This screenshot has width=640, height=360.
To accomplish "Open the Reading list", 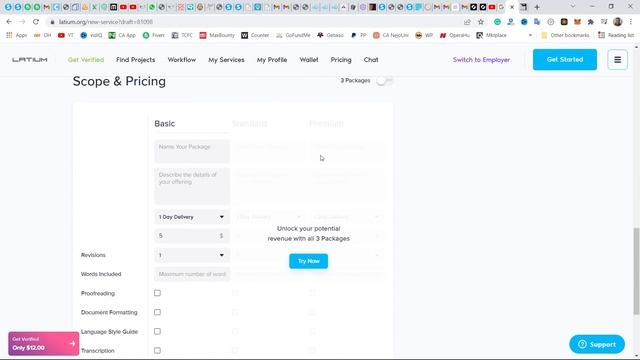I will click(x=616, y=36).
